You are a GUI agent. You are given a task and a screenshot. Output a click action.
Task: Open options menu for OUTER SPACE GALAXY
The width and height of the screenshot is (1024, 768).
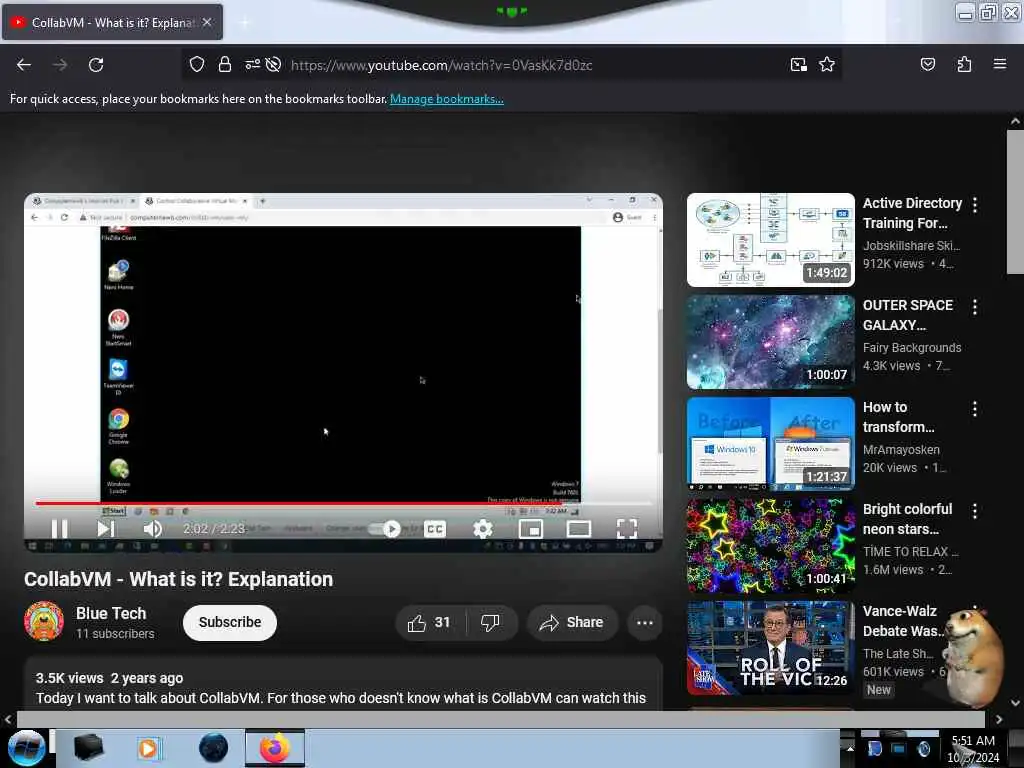(x=975, y=307)
